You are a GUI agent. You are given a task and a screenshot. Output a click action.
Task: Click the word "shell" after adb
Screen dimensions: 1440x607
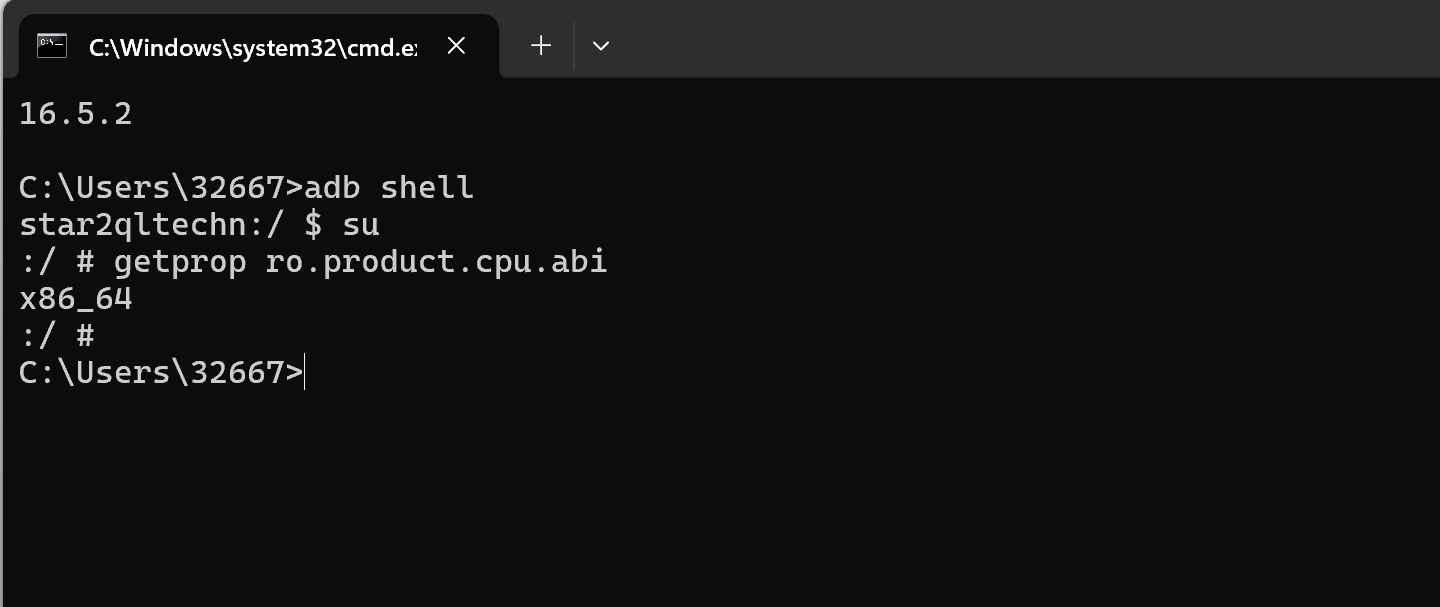pos(427,188)
